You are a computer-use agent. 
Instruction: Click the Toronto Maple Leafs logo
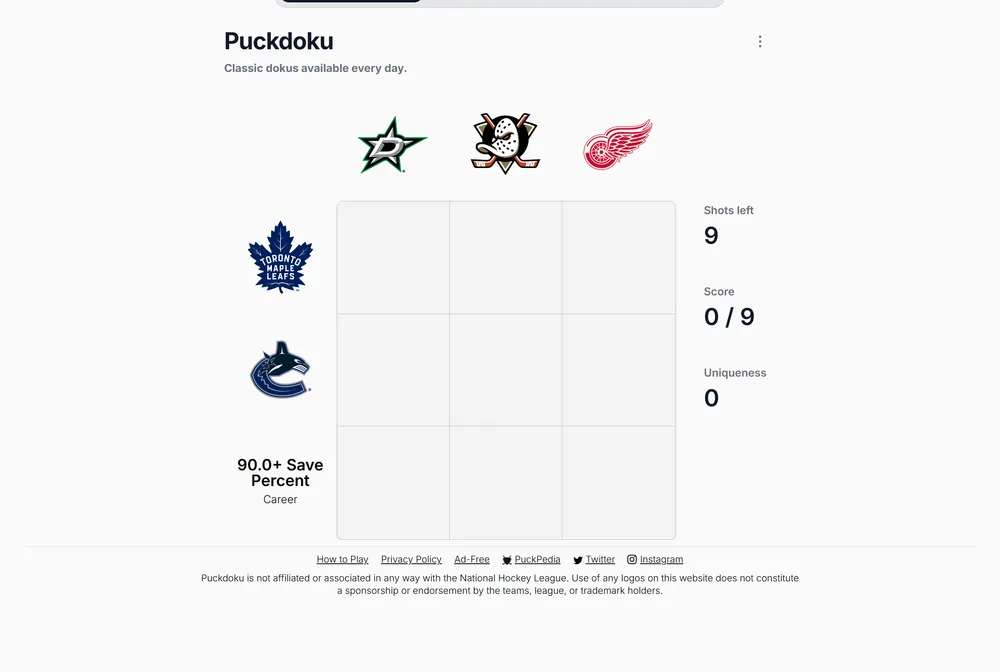(x=280, y=257)
